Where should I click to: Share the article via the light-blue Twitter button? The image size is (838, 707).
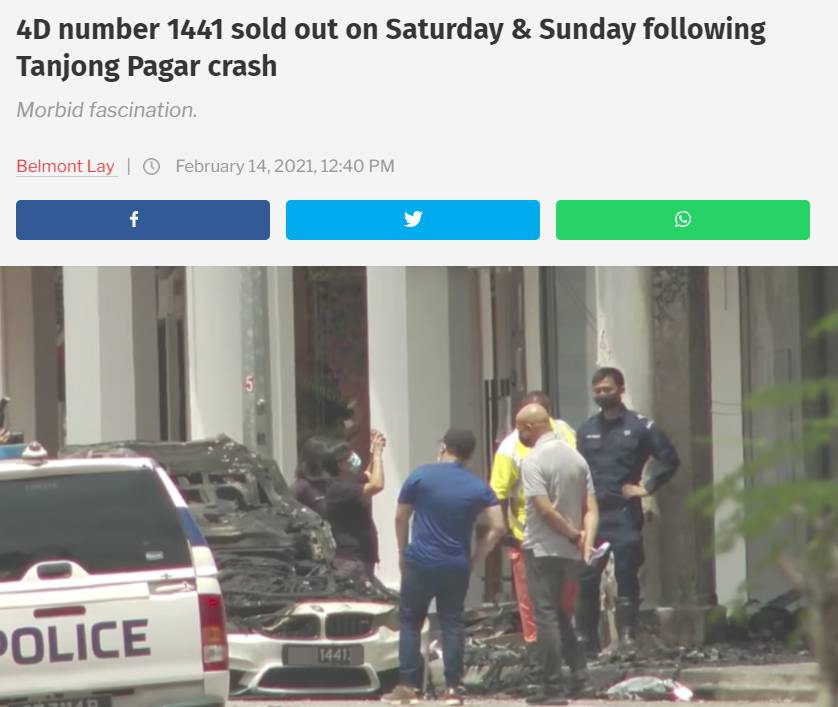pyautogui.click(x=413, y=220)
